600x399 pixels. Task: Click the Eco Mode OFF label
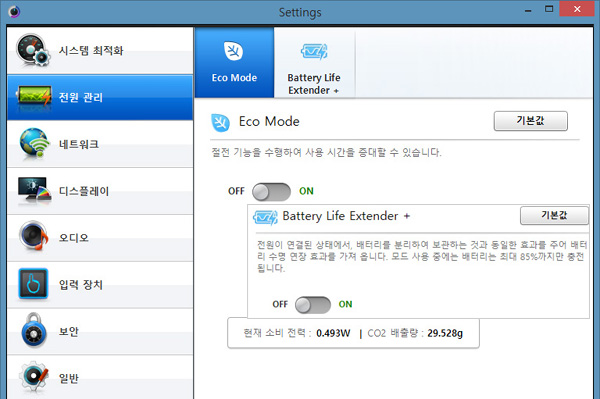tap(236, 191)
